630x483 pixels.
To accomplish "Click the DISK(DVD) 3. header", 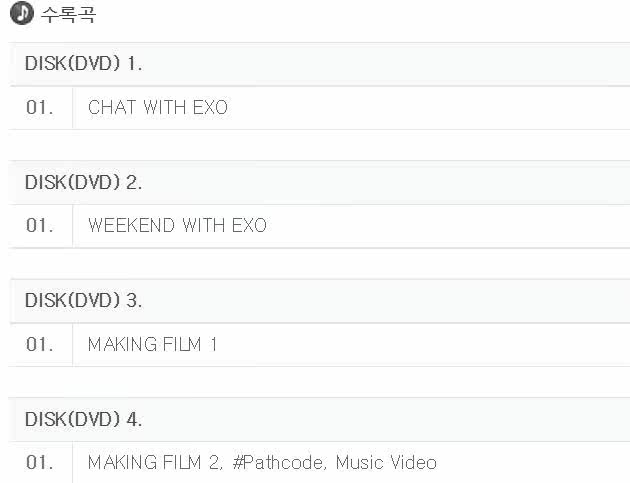I will point(83,300).
